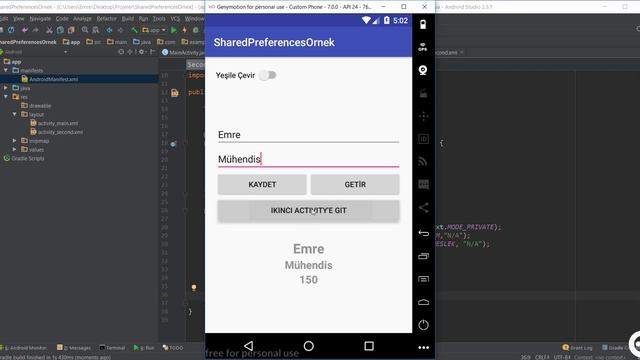The width and height of the screenshot is (640, 360).
Task: Tap Android overview square button
Action: pos(369,346)
